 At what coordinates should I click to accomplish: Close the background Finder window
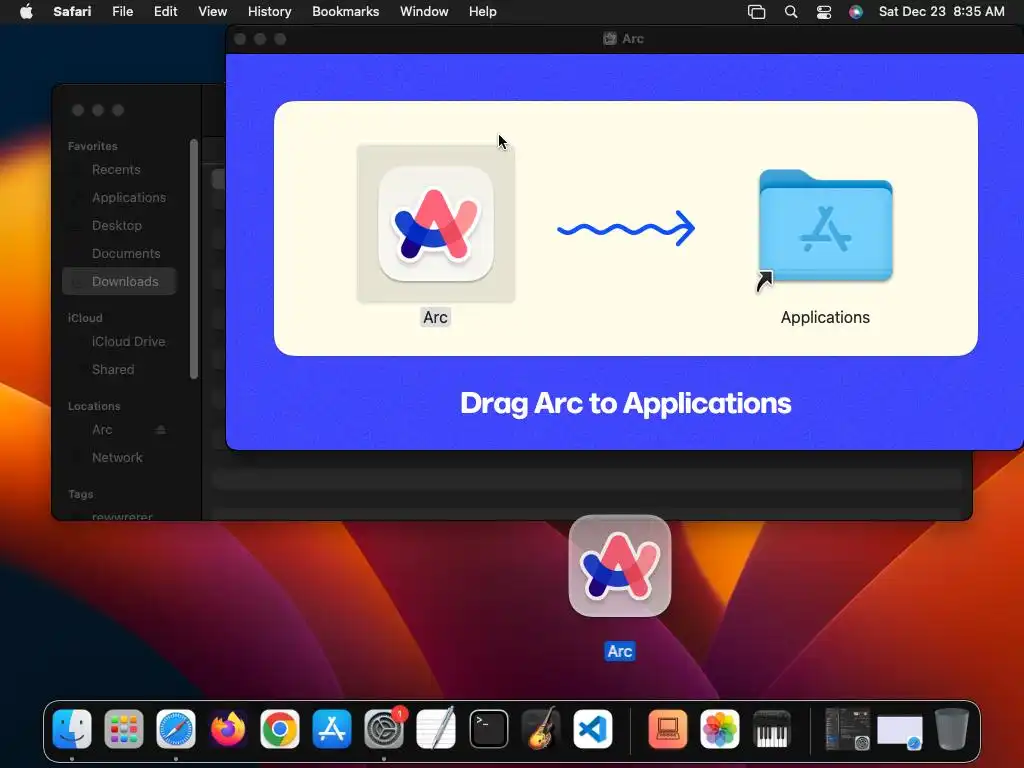78,110
